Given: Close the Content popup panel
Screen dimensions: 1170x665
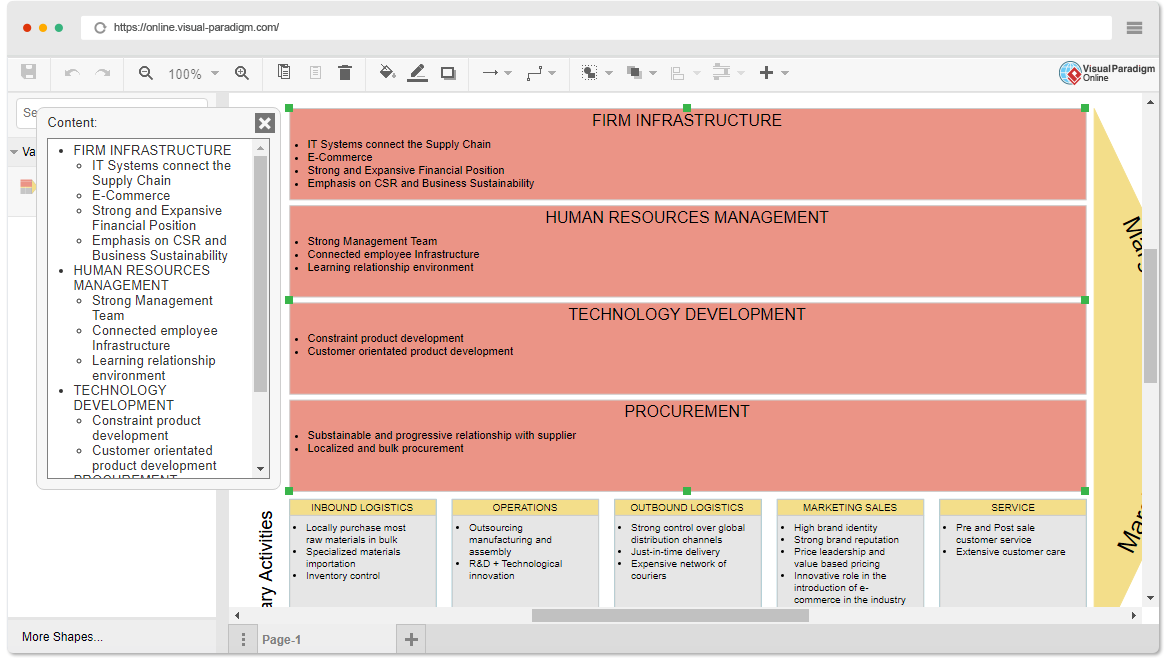Looking at the screenshot, I should click(x=265, y=123).
